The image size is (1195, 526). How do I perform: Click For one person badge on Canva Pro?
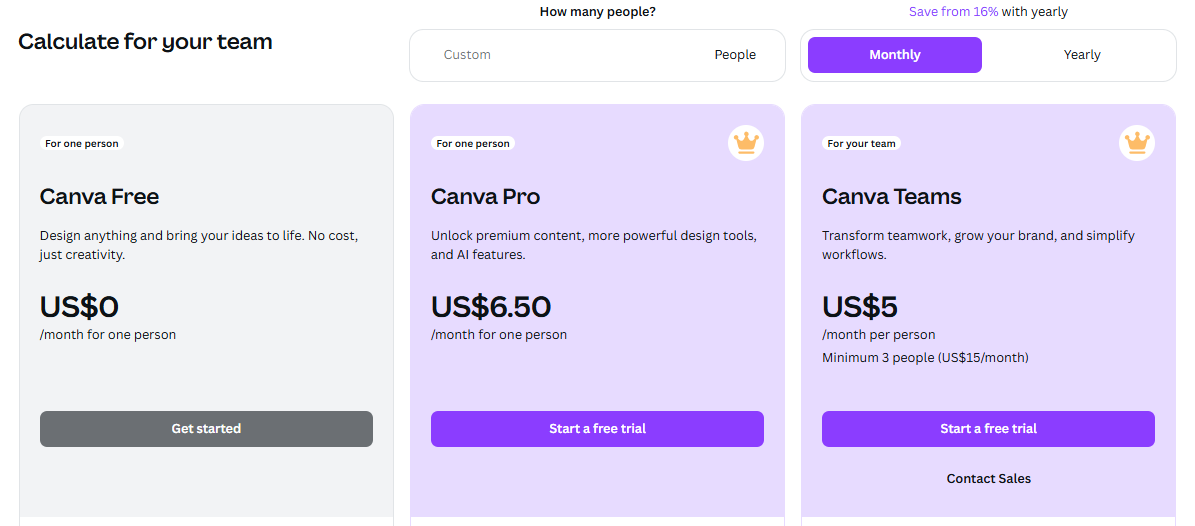coord(473,143)
